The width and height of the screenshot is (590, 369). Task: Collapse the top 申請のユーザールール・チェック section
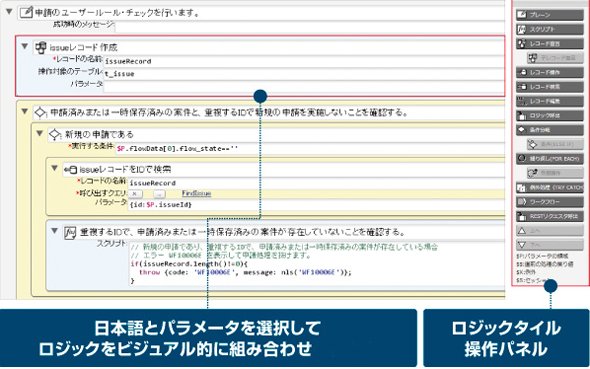click(x=9, y=12)
